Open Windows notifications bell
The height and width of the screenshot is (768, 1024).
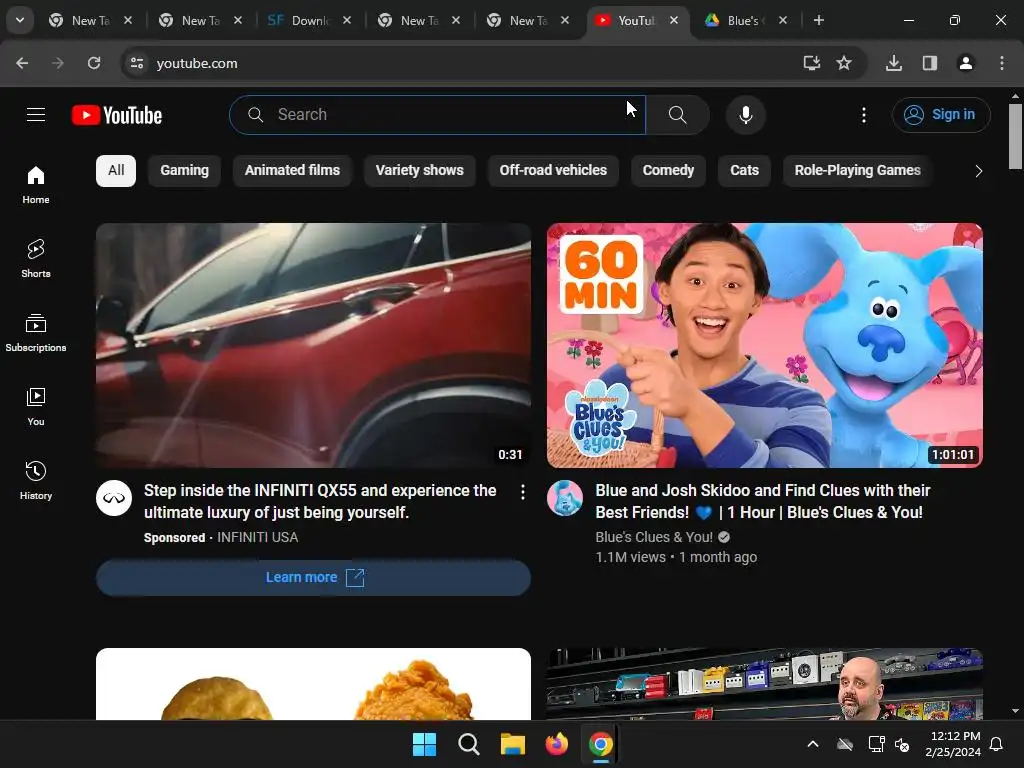click(997, 744)
